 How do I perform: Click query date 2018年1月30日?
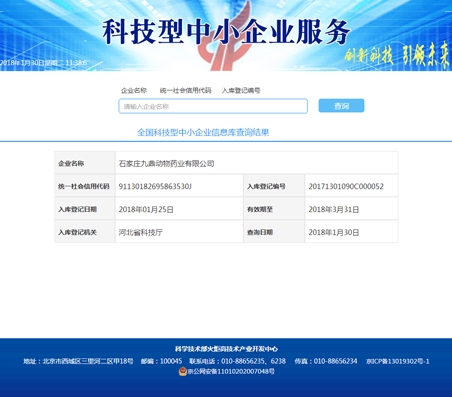[334, 232]
